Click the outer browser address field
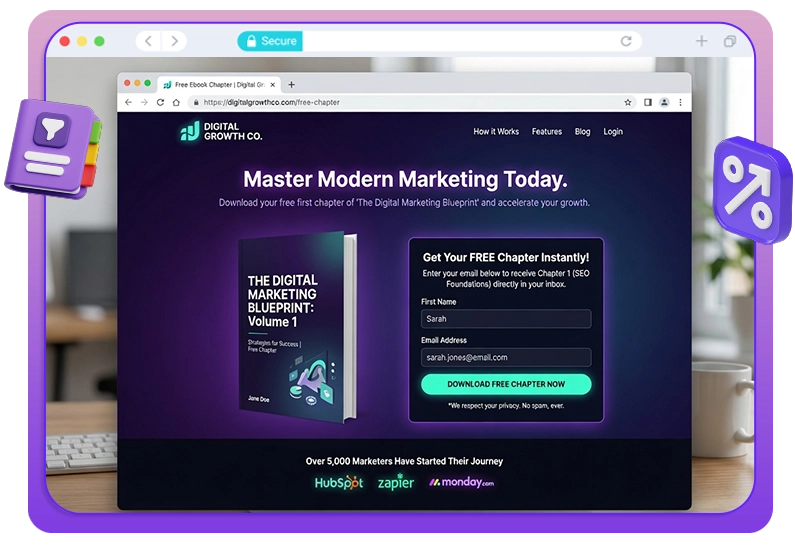The width and height of the screenshot is (795, 547). pos(439,41)
